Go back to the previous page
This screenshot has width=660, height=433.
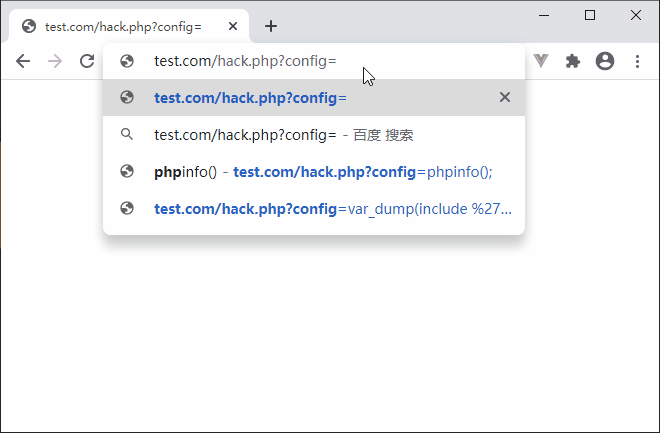coord(23,61)
